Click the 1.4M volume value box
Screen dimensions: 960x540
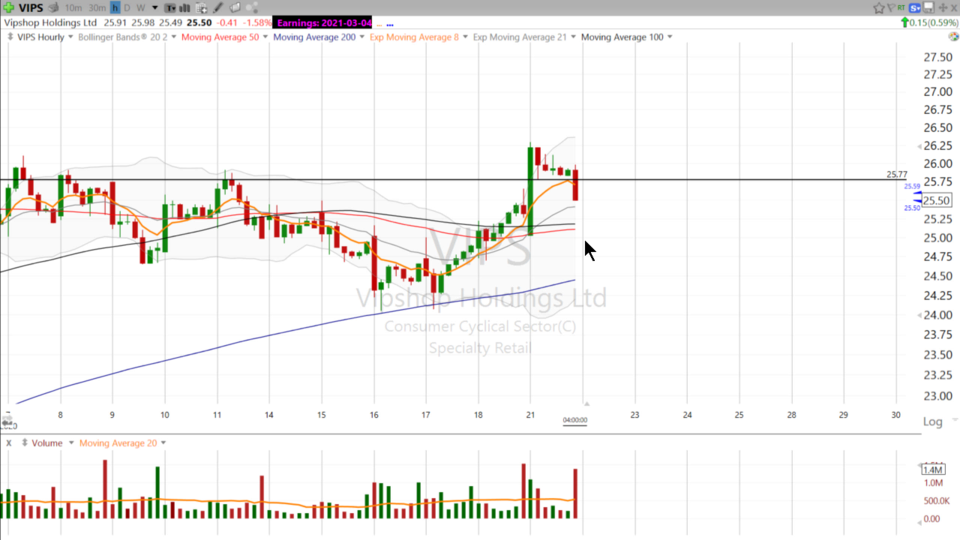[x=933, y=470]
